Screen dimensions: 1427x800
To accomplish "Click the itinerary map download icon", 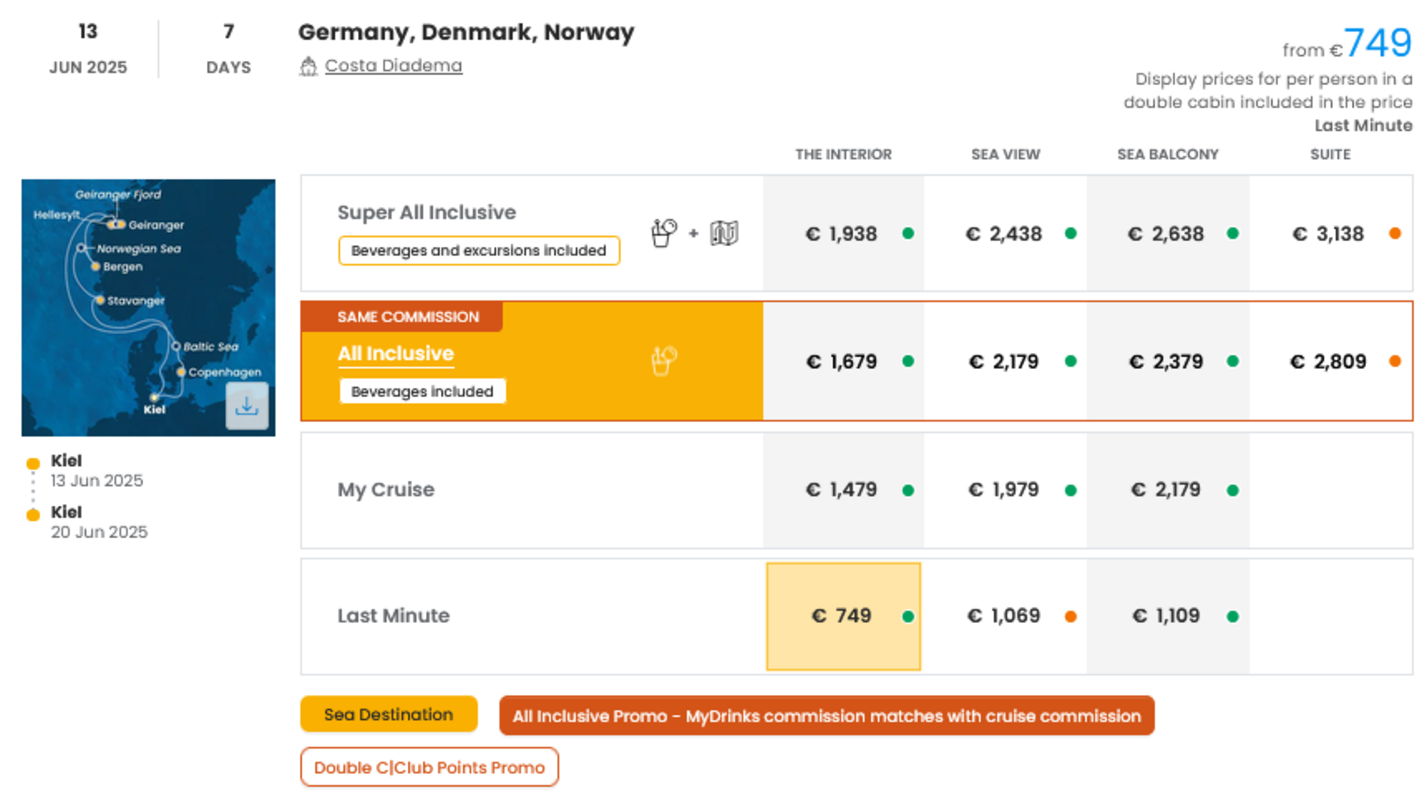I will (246, 406).
